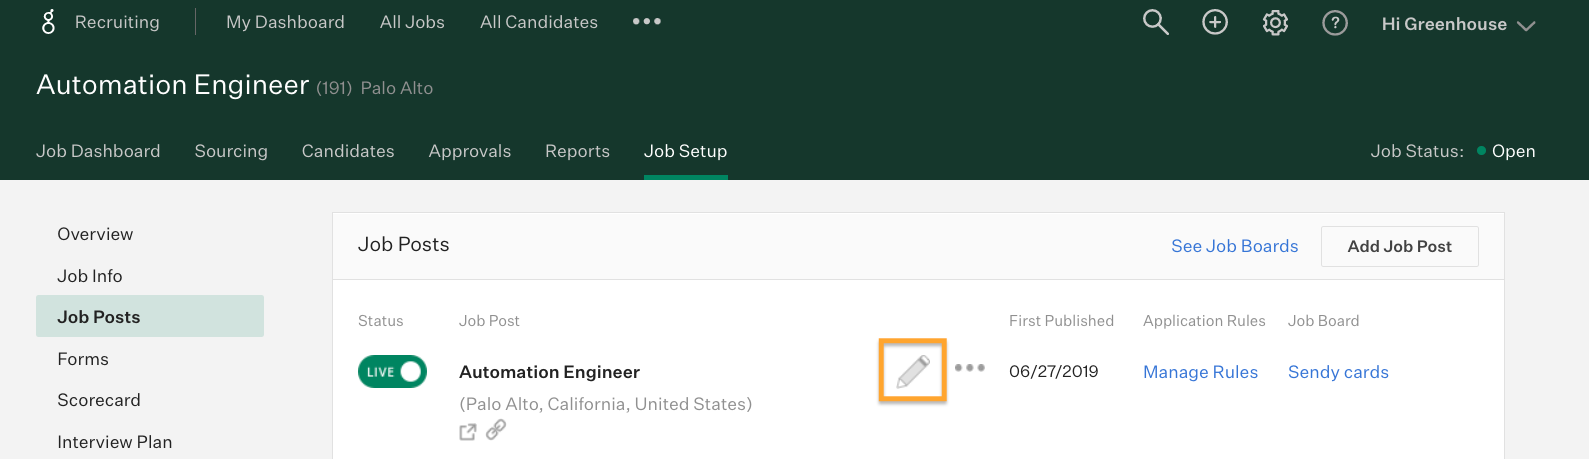1589x459 pixels.
Task: Expand the Hi Greenhouse user menu
Action: click(x=1458, y=24)
